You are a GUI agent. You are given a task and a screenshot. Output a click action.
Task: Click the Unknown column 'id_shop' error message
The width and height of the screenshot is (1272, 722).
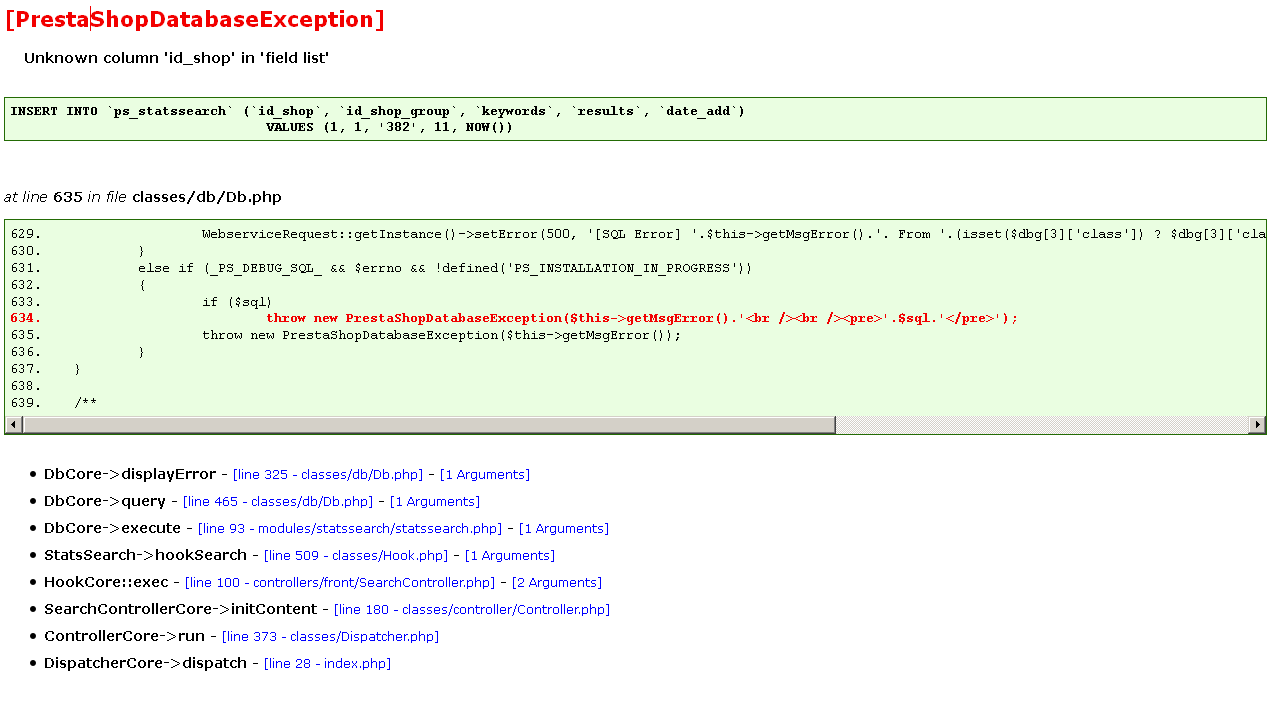click(x=177, y=58)
